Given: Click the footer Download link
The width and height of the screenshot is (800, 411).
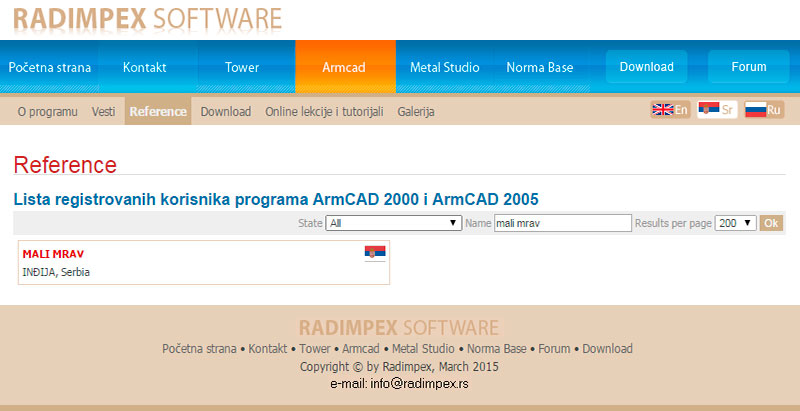Looking at the screenshot, I should click(607, 349).
